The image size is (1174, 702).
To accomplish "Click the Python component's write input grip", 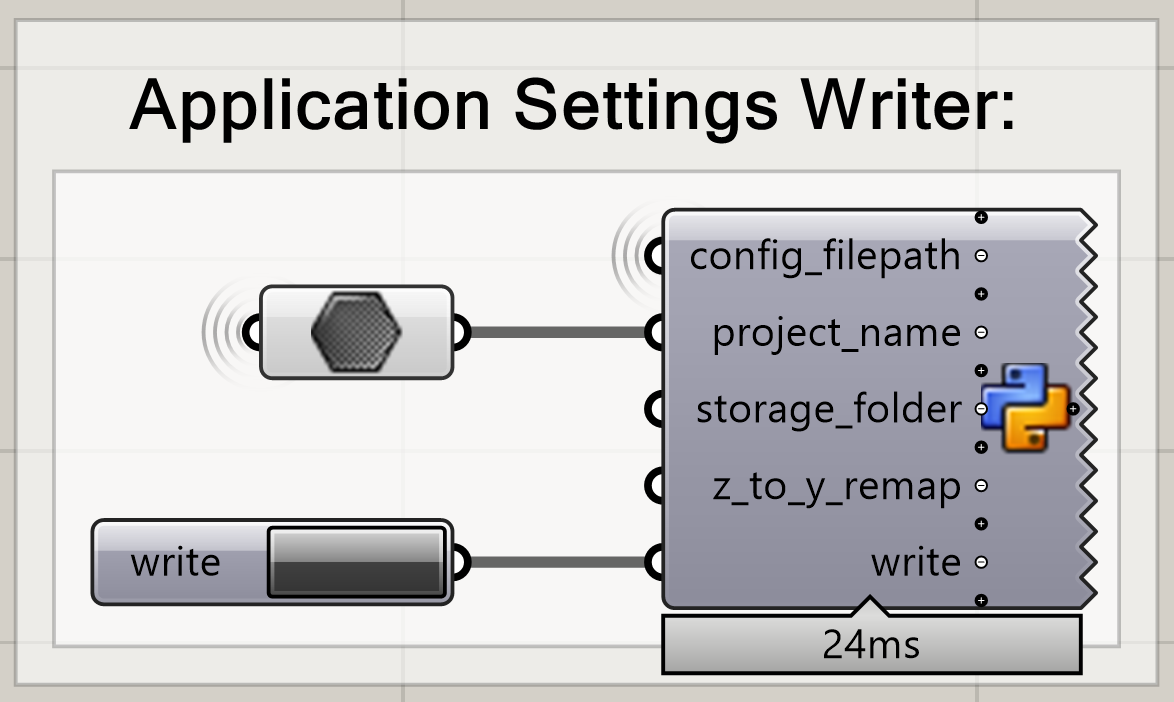I will [x=656, y=562].
